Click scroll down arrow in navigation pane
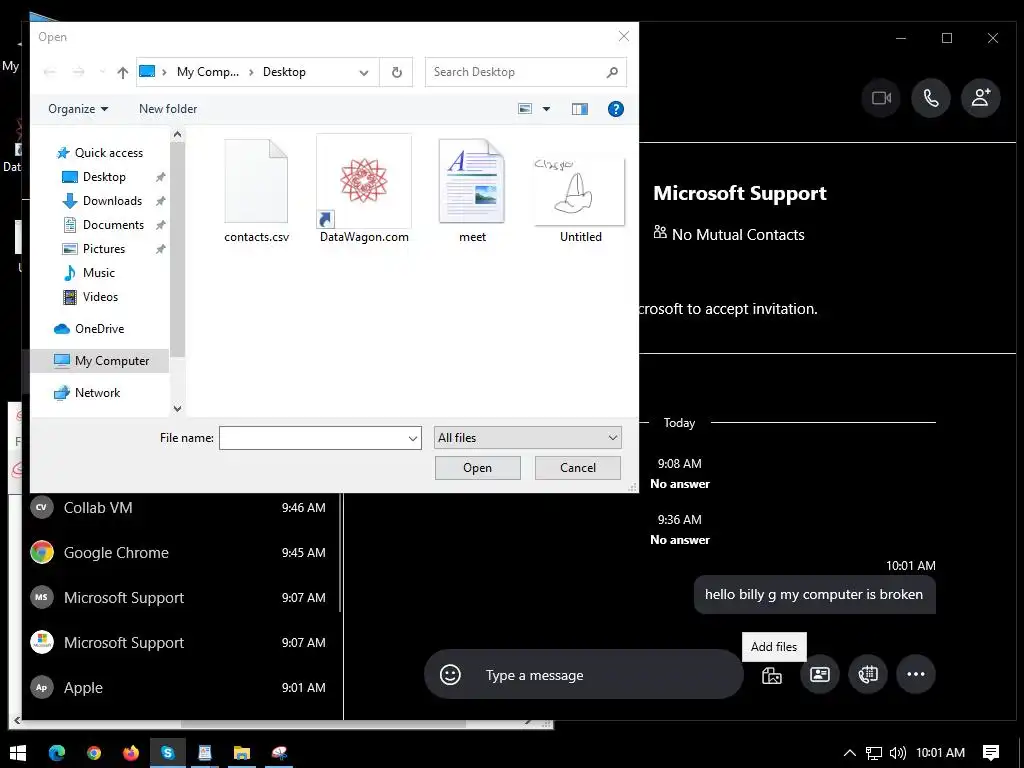 [177, 409]
